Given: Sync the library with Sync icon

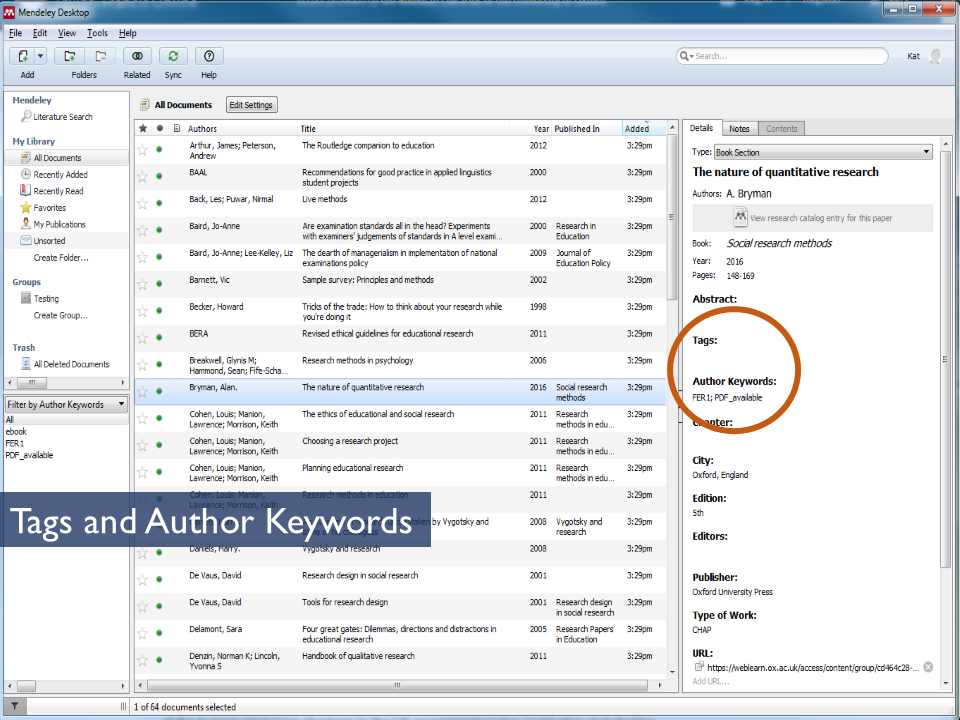Looking at the screenshot, I should click(173, 57).
